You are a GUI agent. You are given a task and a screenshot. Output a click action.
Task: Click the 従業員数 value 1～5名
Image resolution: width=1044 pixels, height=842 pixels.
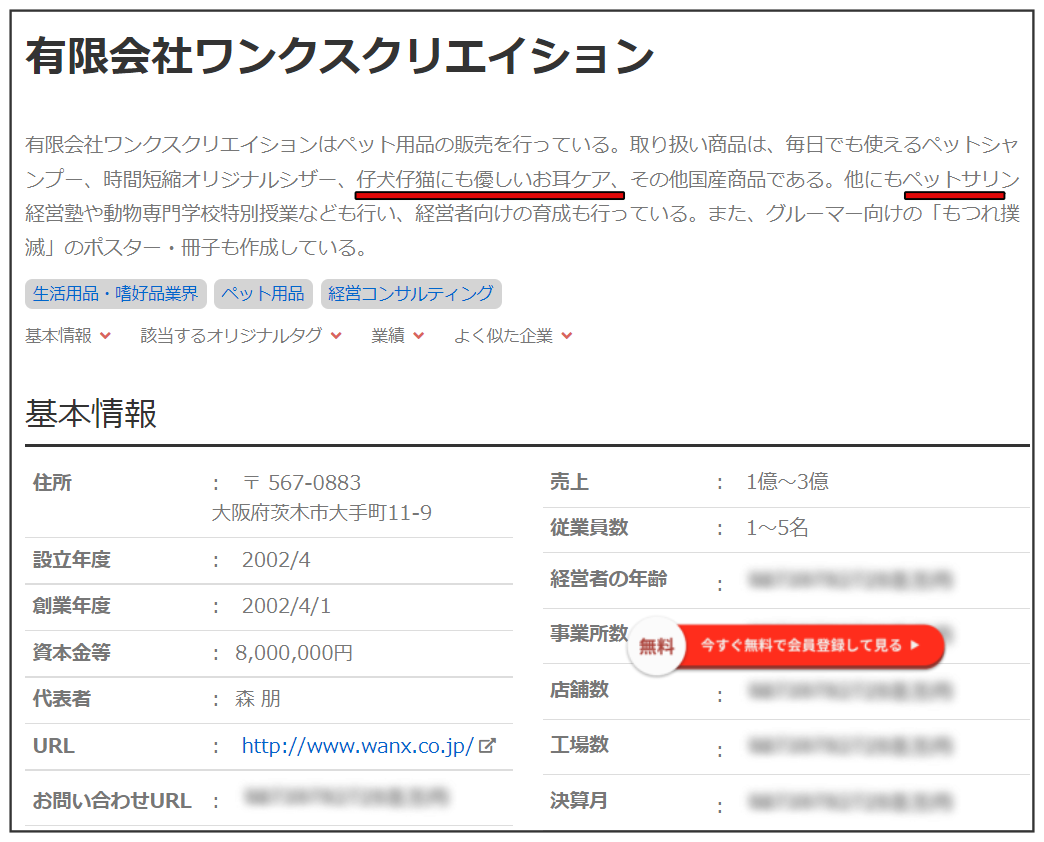click(x=777, y=528)
